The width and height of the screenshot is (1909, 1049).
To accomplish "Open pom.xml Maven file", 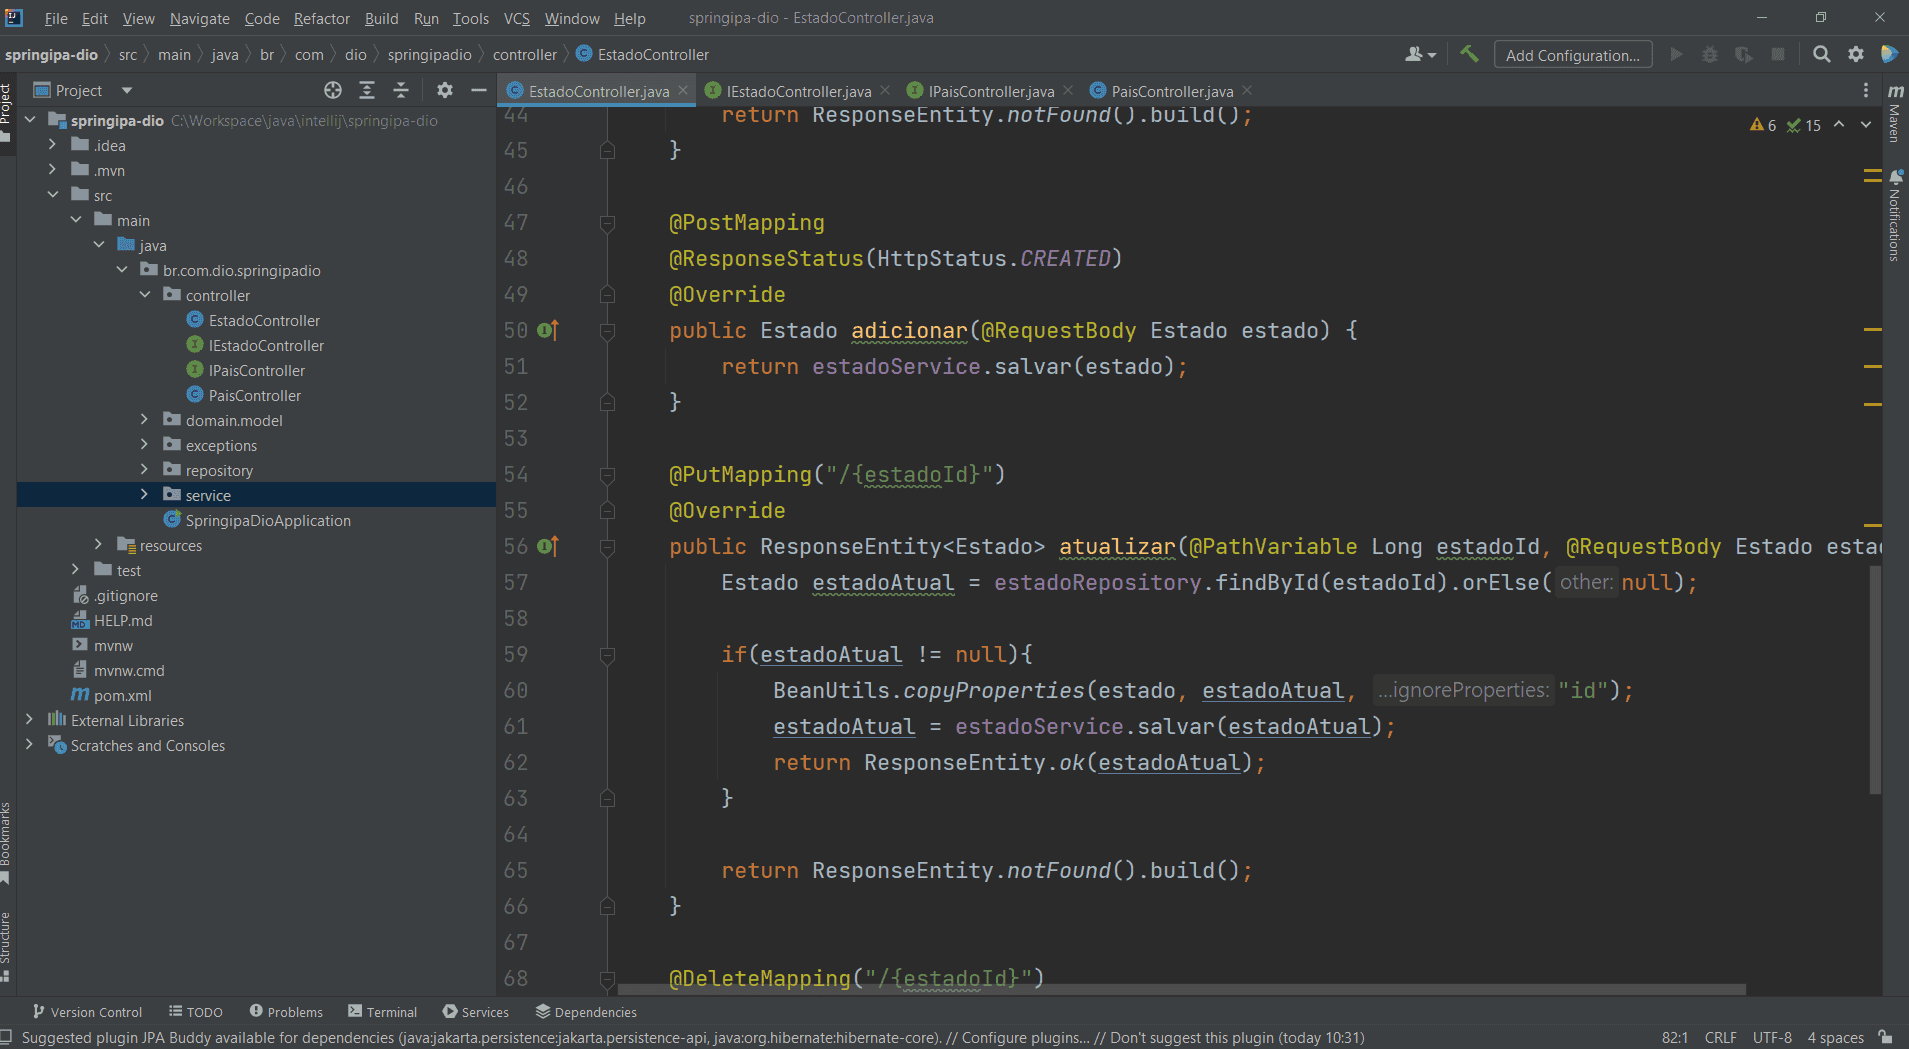I will (122, 695).
